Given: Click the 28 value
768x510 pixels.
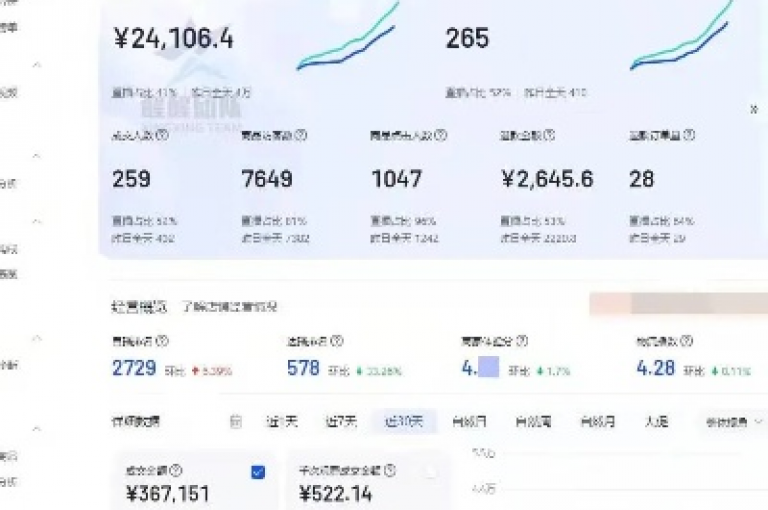Looking at the screenshot, I should 641,179.
